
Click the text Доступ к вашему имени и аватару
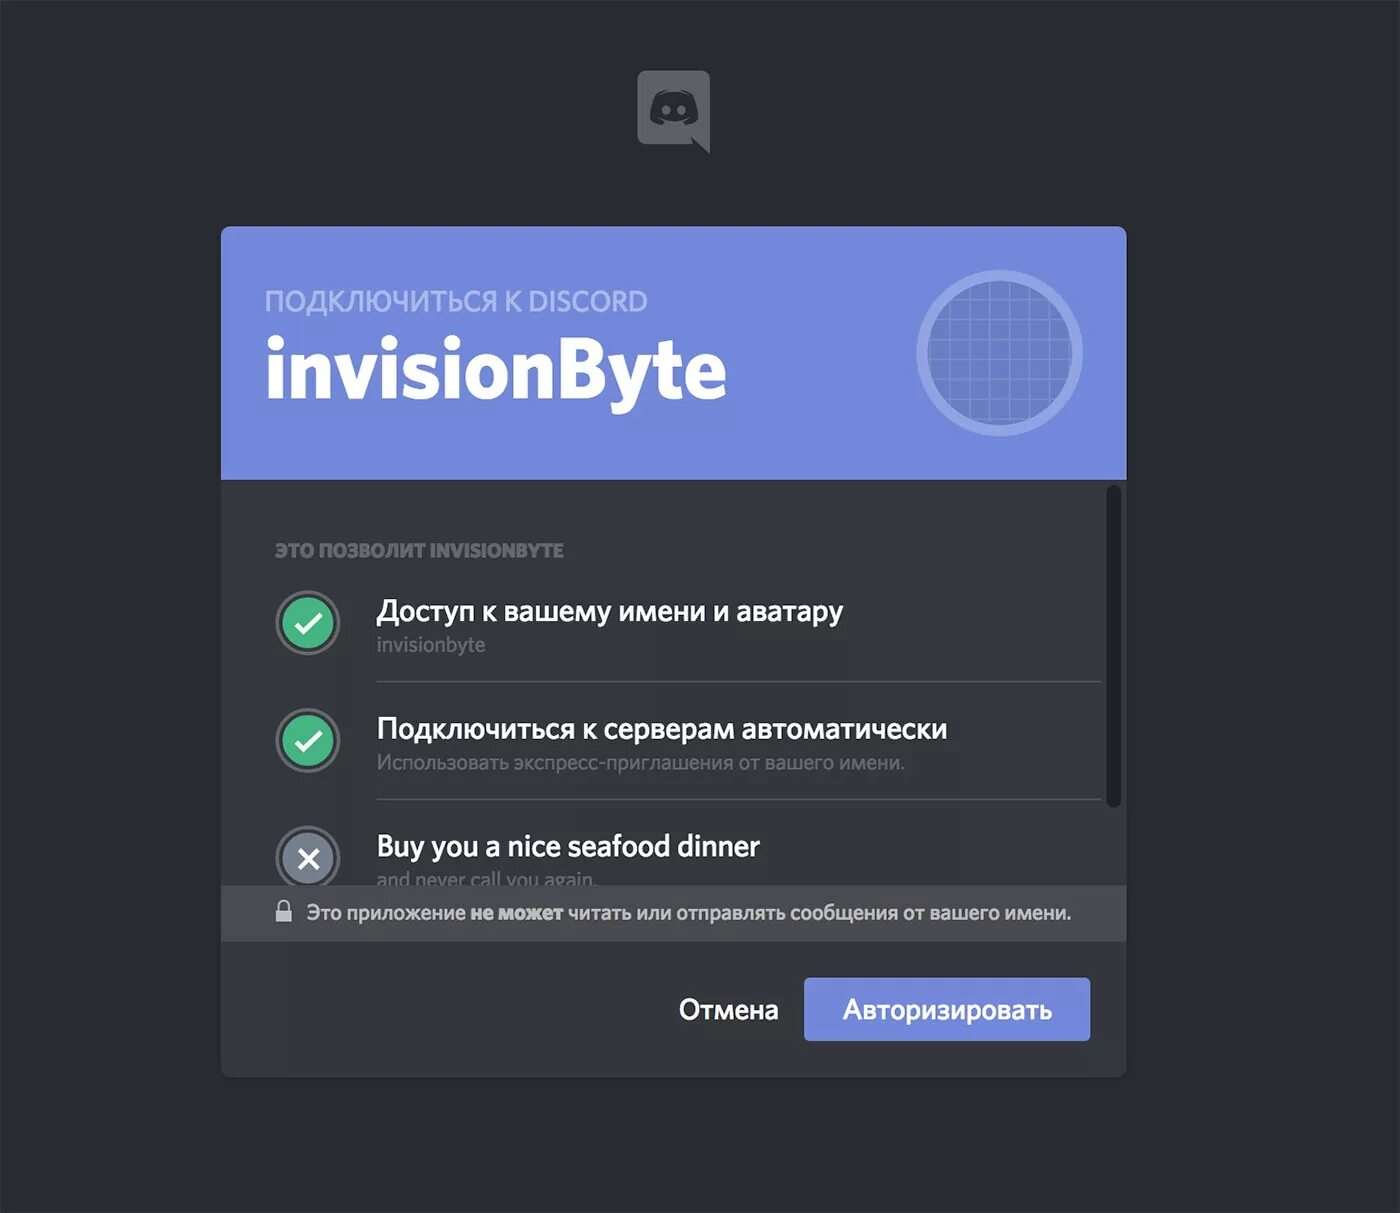pos(610,612)
